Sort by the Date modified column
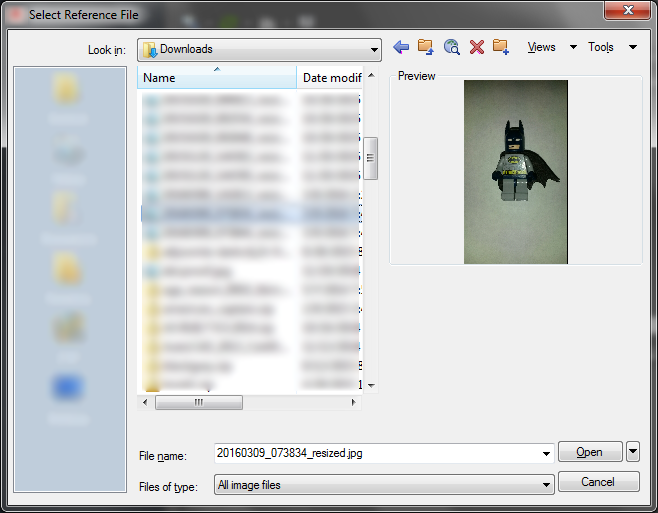658x513 pixels. pos(330,78)
